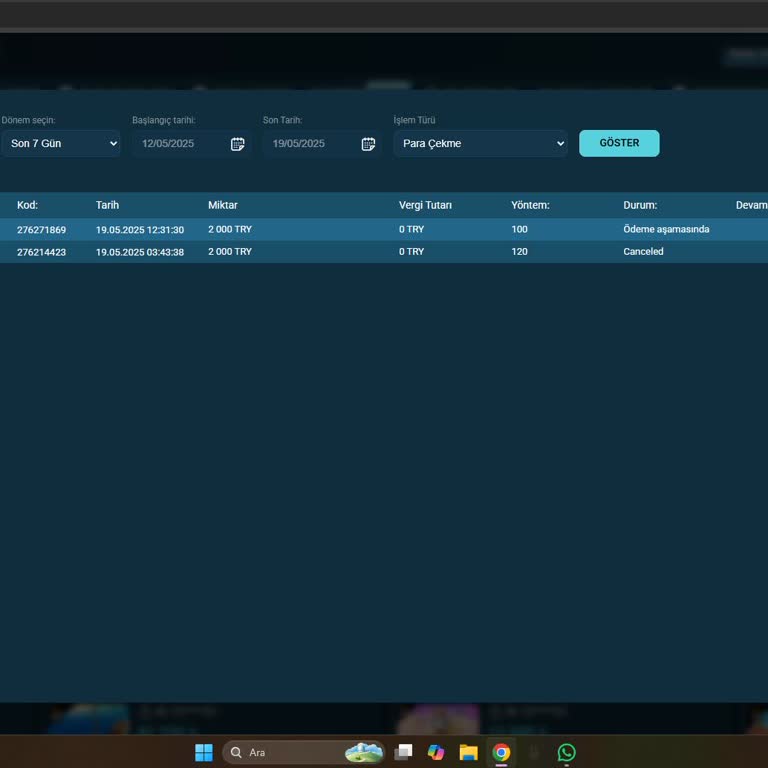Screen dimensions: 768x768
Task: Click the landscape widget in search bar
Action: tap(363, 752)
